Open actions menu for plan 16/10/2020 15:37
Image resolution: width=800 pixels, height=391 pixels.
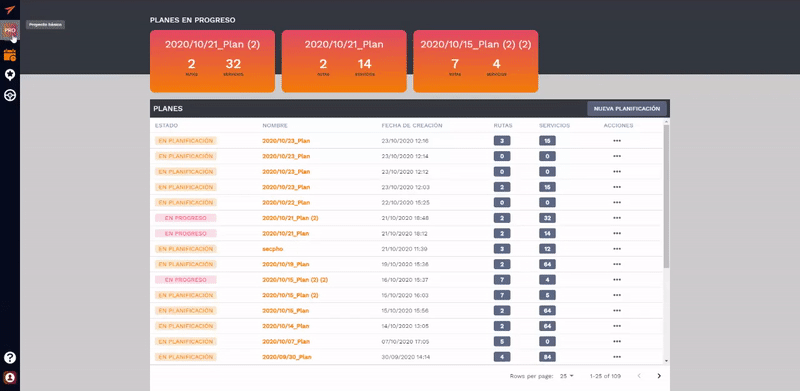click(617, 280)
